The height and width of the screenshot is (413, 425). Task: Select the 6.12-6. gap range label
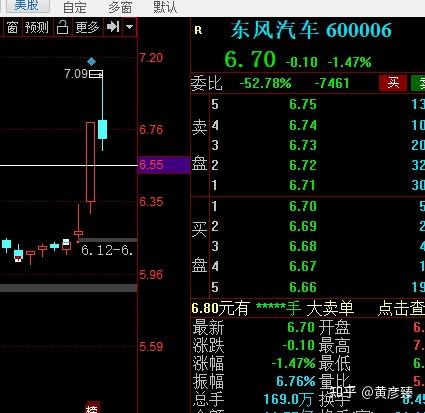click(x=107, y=250)
